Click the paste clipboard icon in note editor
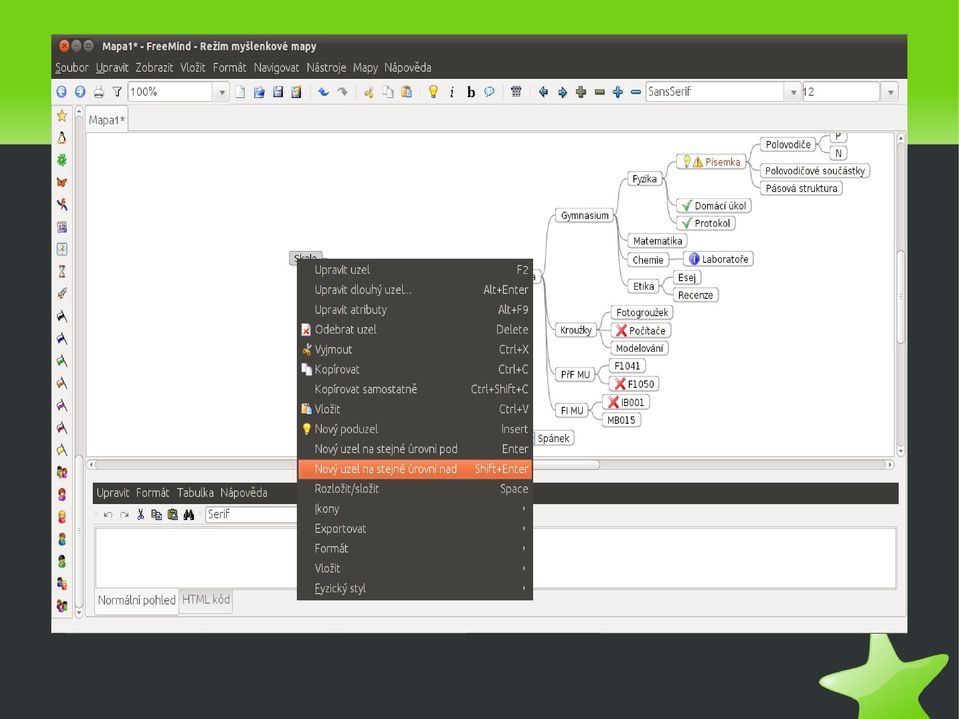The height and width of the screenshot is (719, 959). tap(172, 514)
